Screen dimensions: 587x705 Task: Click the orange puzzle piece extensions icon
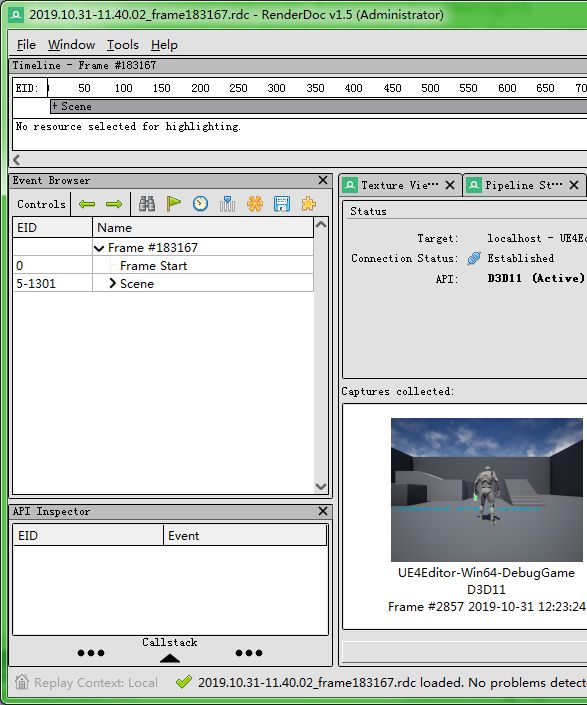pyautogui.click(x=309, y=204)
